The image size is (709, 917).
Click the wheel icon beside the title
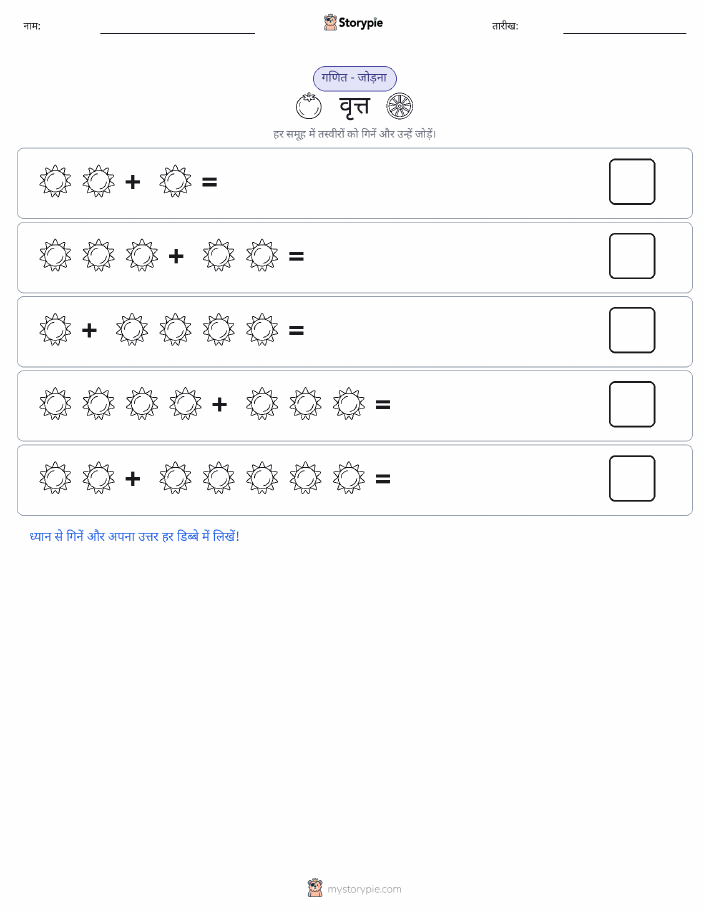400,106
